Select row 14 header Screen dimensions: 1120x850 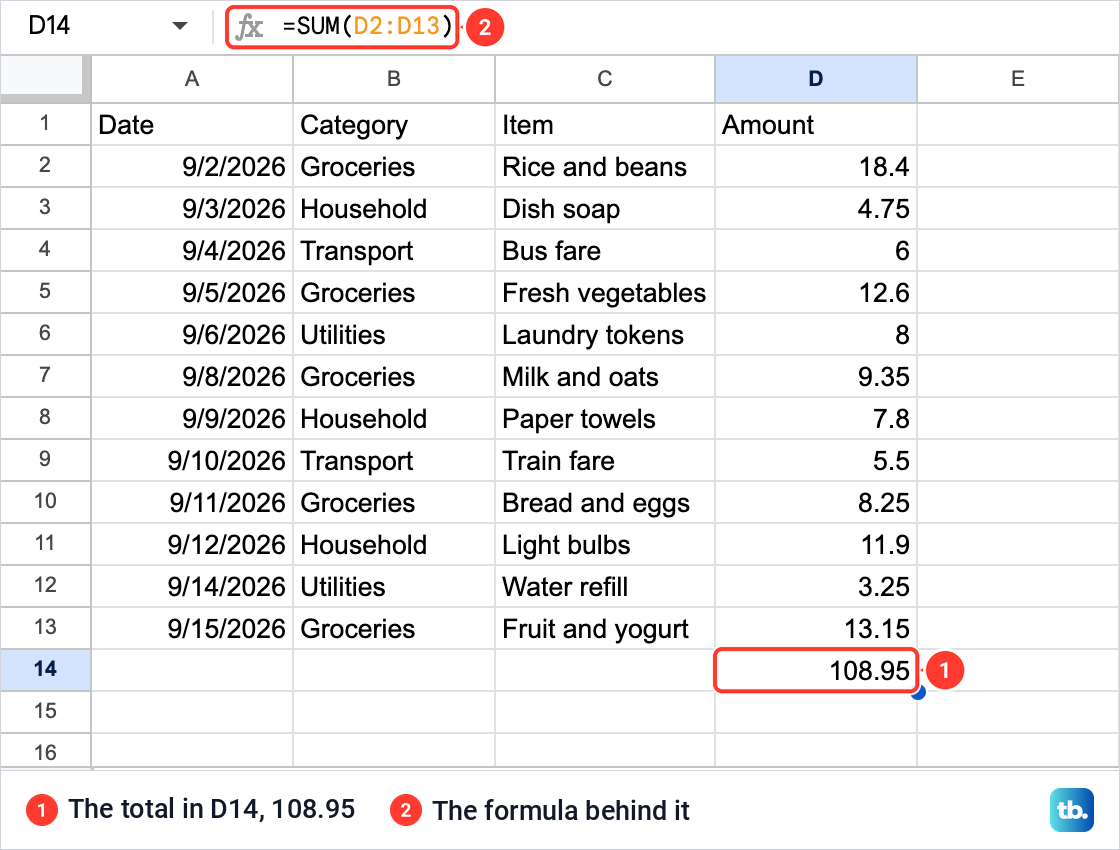tap(45, 669)
